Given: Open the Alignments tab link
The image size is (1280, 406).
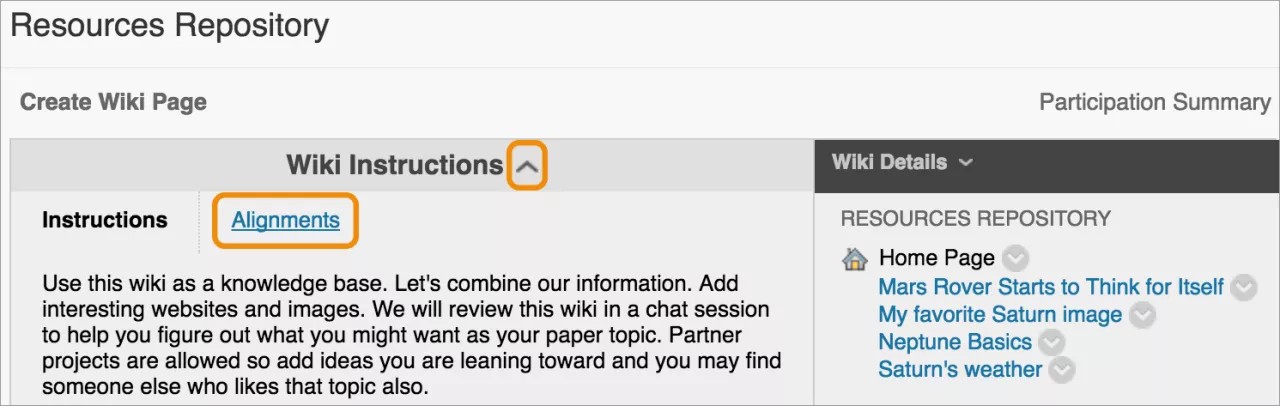Looking at the screenshot, I should (x=285, y=220).
